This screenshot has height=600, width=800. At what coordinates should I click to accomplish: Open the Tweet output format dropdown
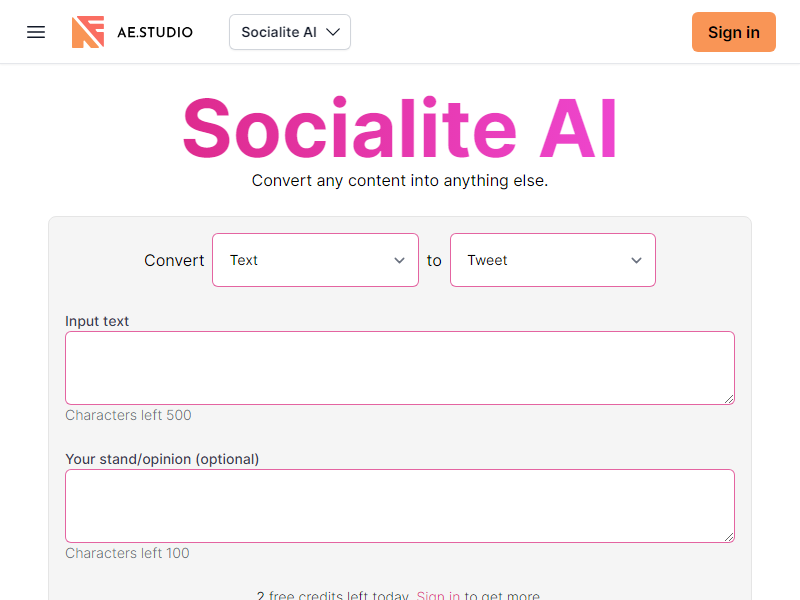[x=552, y=260]
